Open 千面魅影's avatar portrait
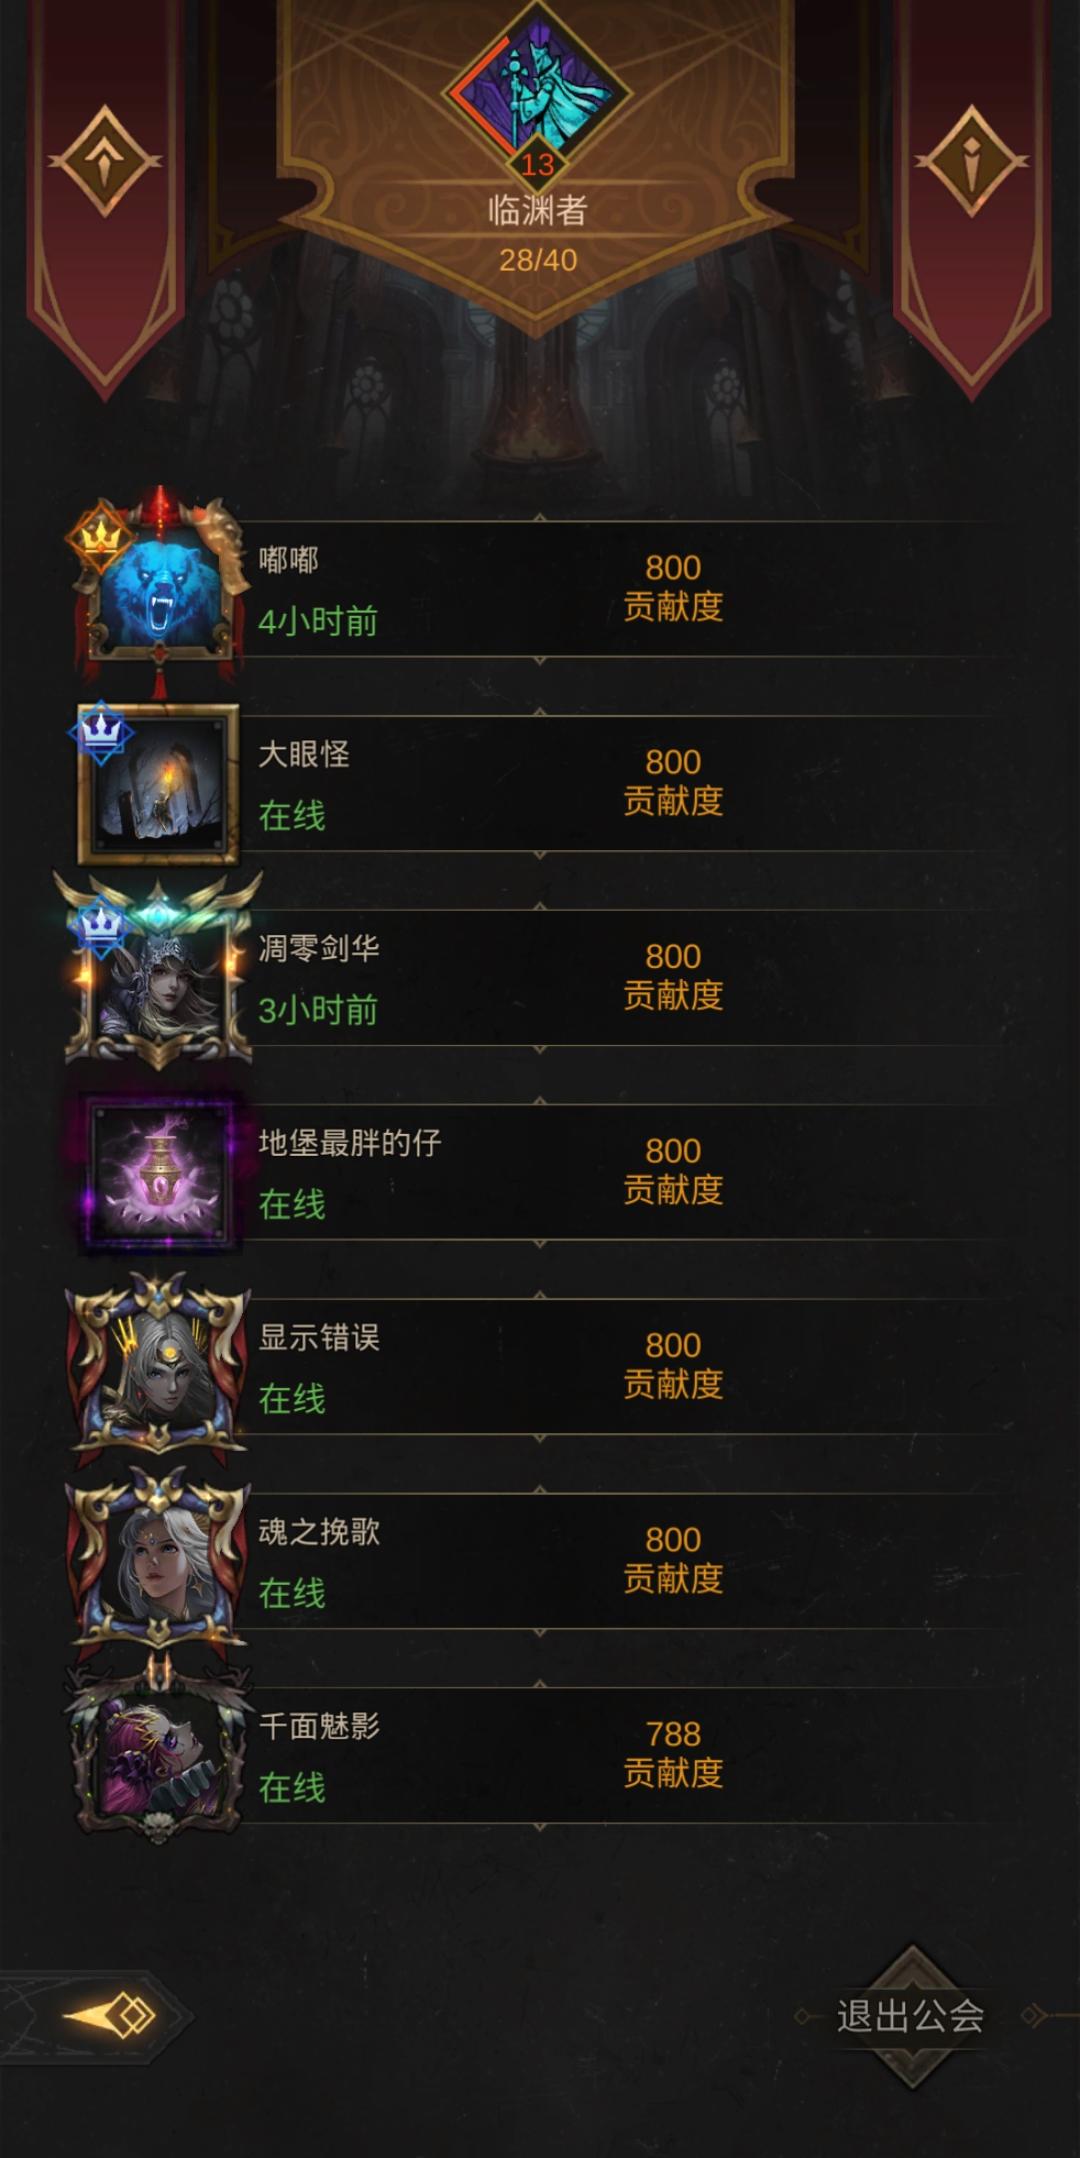 pyautogui.click(x=158, y=1754)
